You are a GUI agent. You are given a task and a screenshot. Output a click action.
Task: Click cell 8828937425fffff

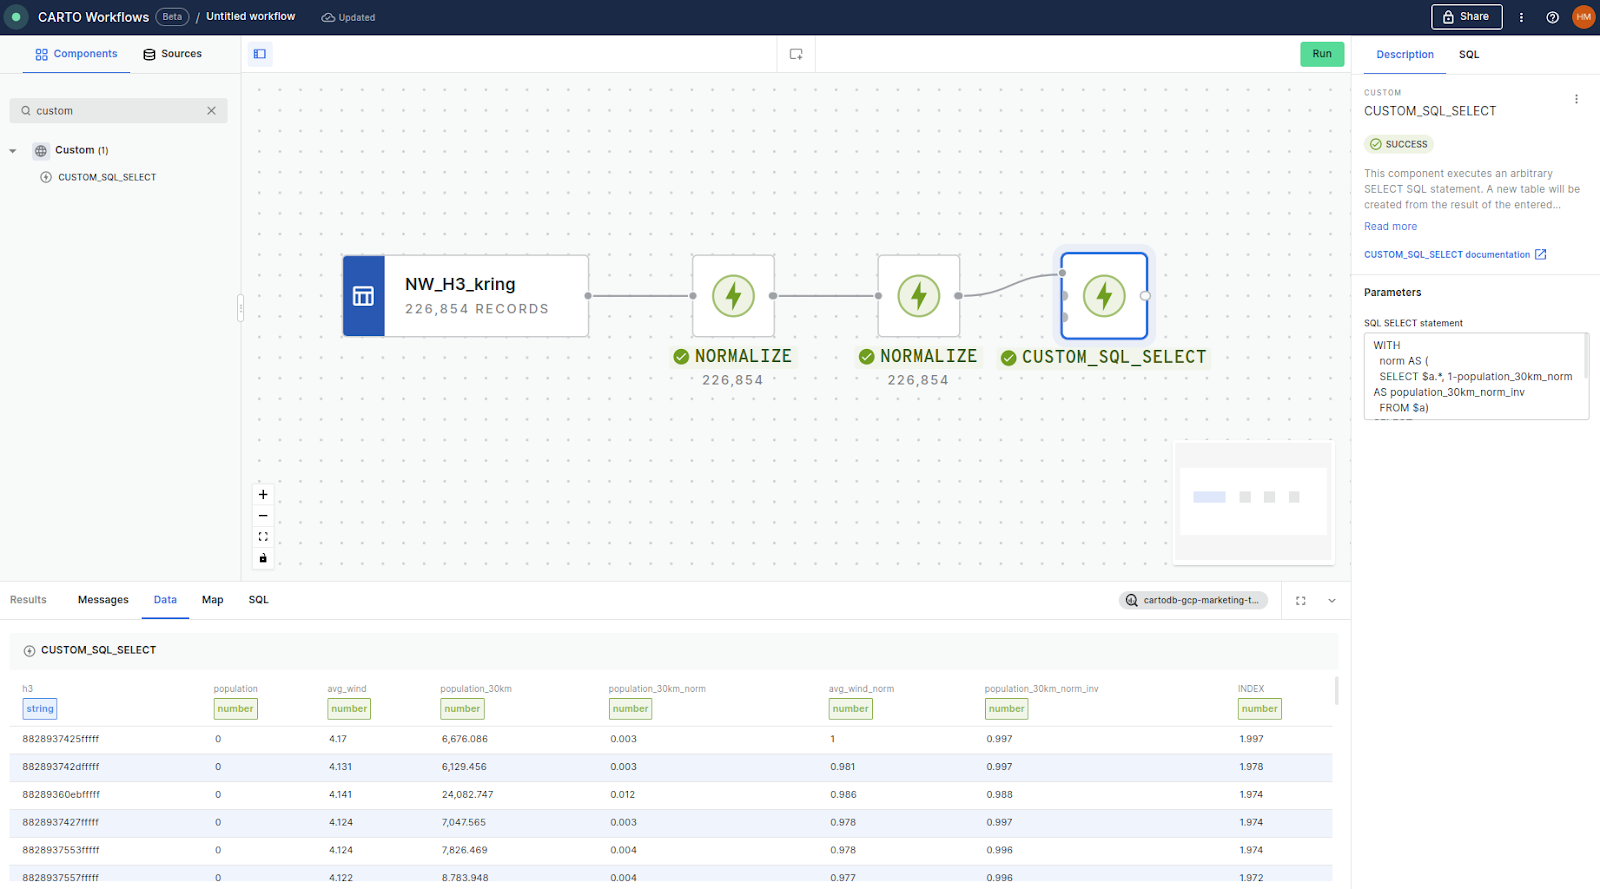point(61,739)
